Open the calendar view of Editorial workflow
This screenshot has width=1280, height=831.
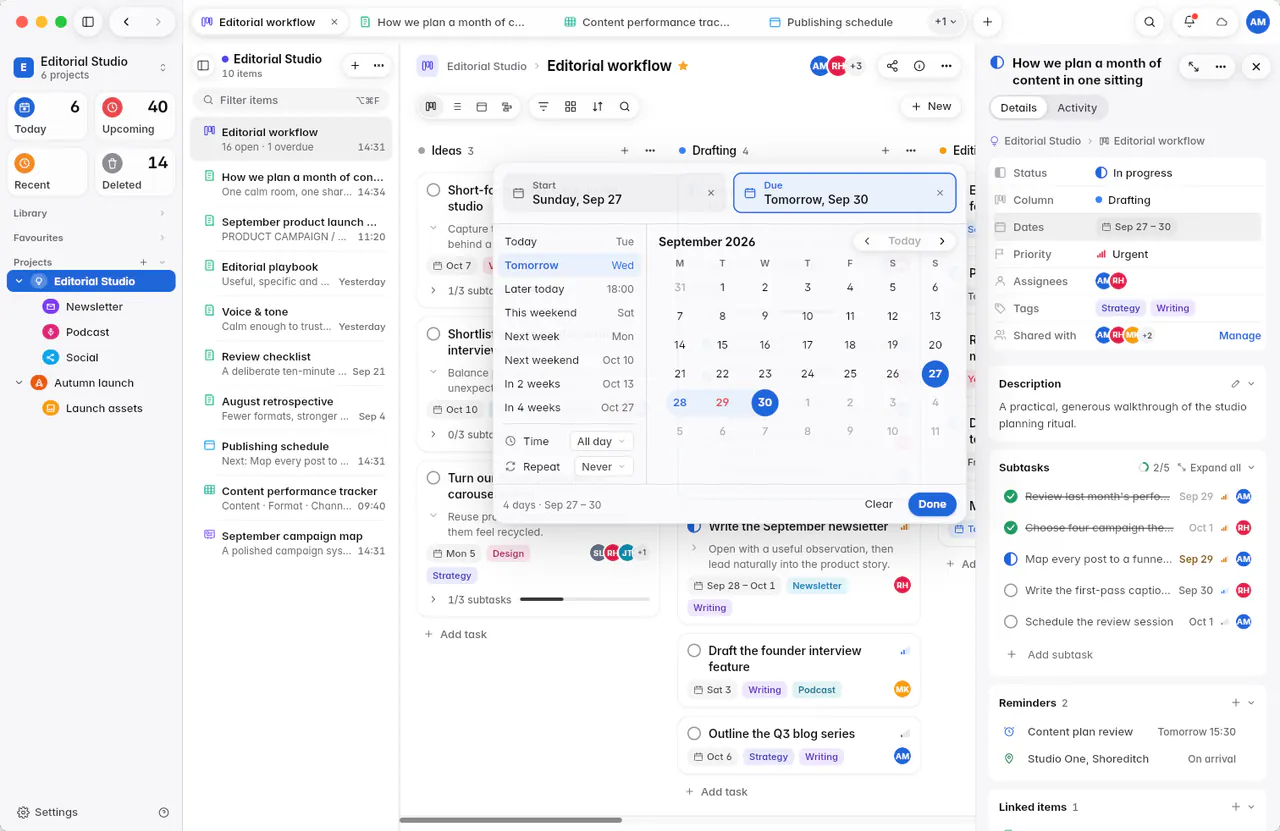click(482, 106)
